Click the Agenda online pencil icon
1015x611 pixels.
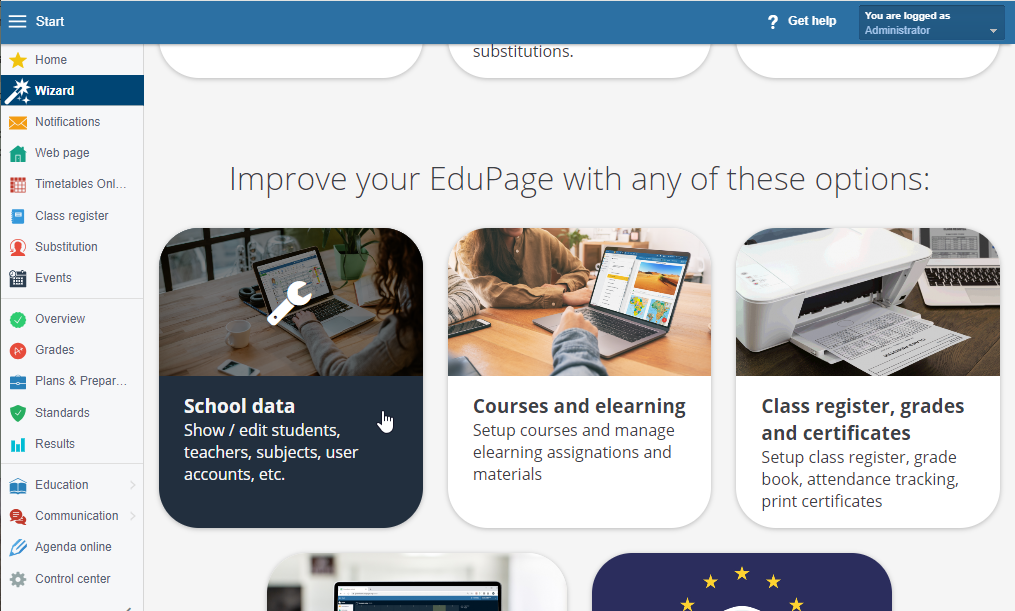18,548
